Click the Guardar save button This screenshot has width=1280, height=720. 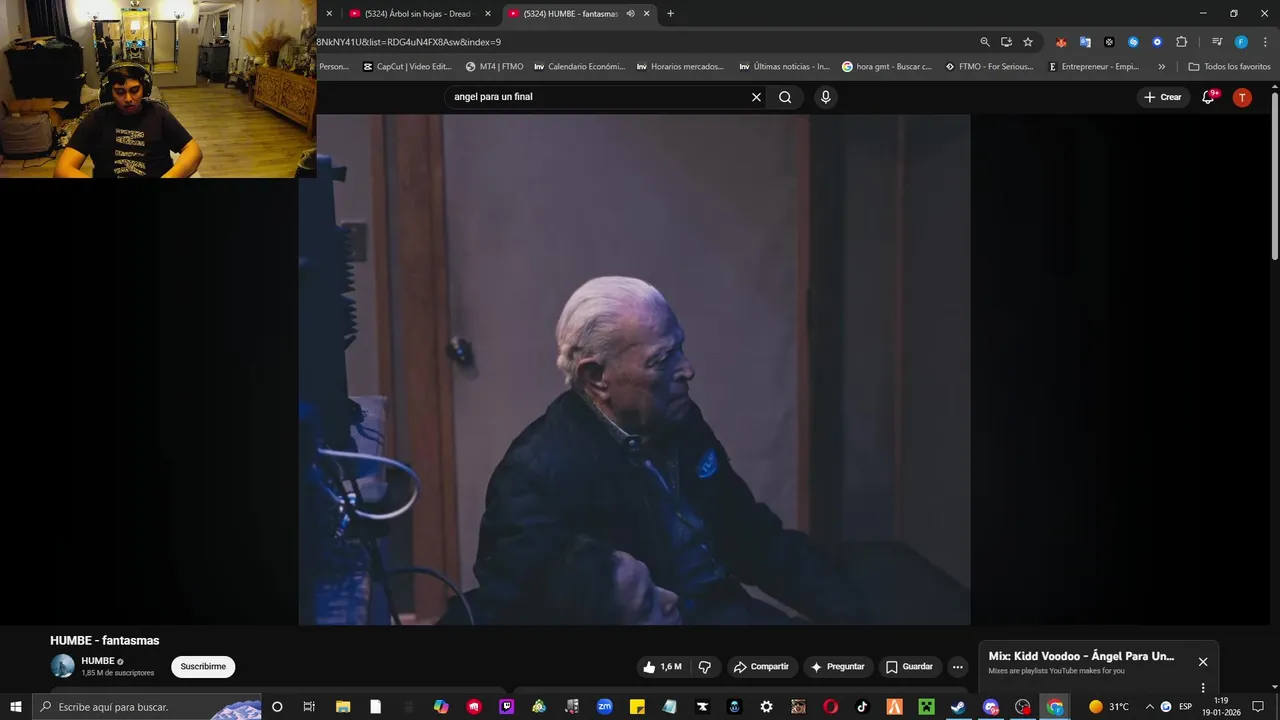pos(909,667)
